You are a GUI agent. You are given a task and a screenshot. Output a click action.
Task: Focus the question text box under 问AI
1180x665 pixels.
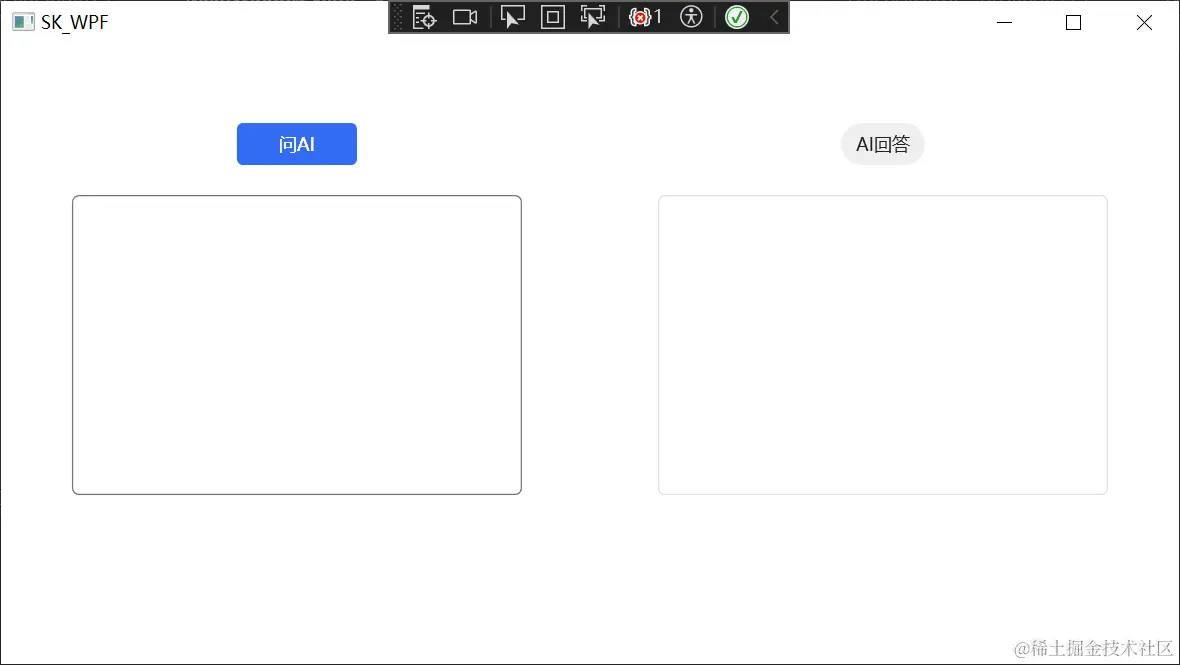coord(297,345)
